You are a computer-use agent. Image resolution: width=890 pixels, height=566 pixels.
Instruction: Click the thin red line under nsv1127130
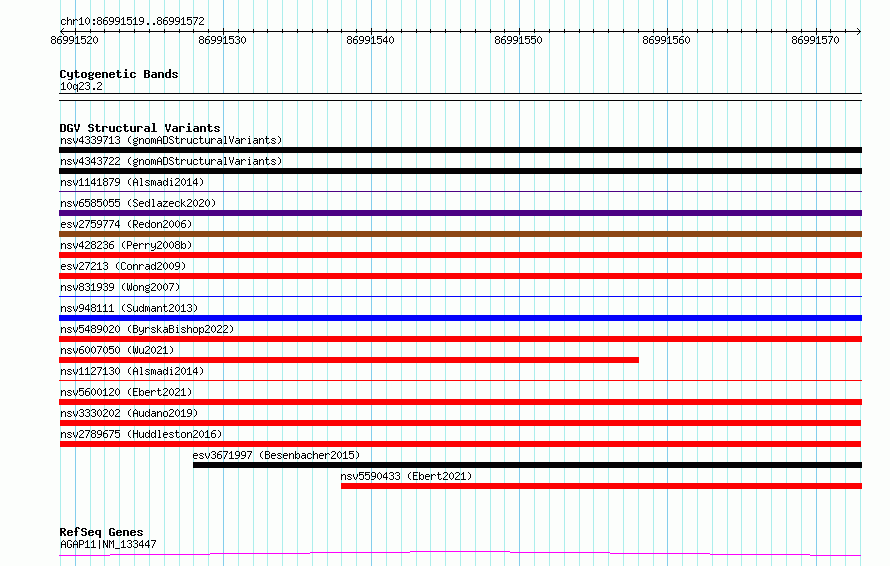(460, 380)
